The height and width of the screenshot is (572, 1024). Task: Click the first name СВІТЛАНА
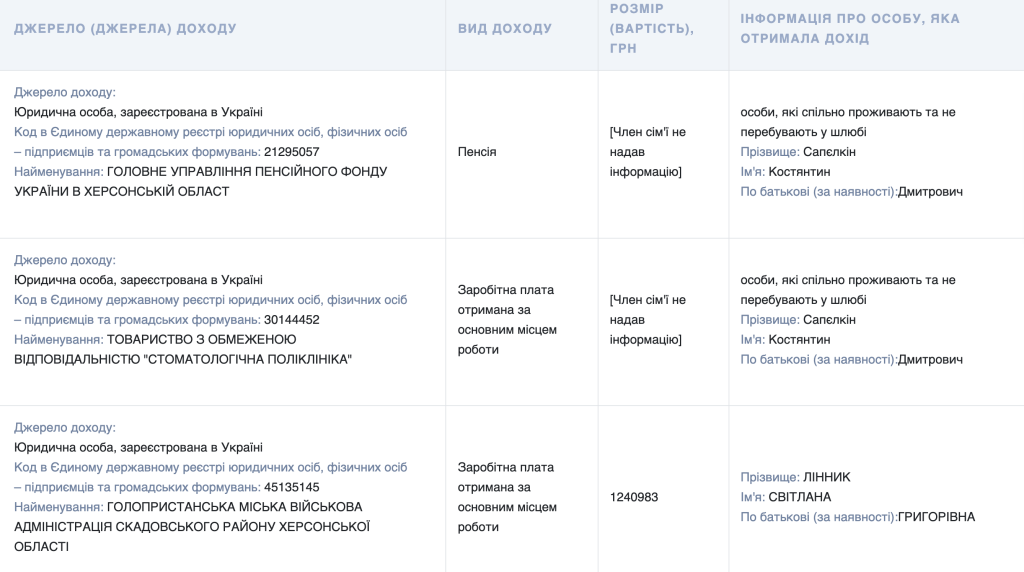point(799,498)
